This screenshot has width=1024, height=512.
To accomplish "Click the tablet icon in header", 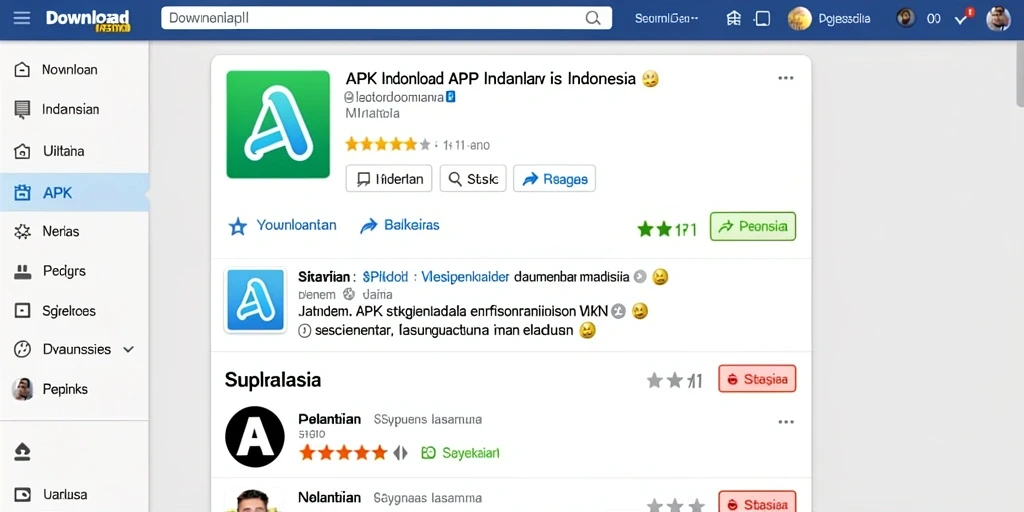I will [x=762, y=19].
